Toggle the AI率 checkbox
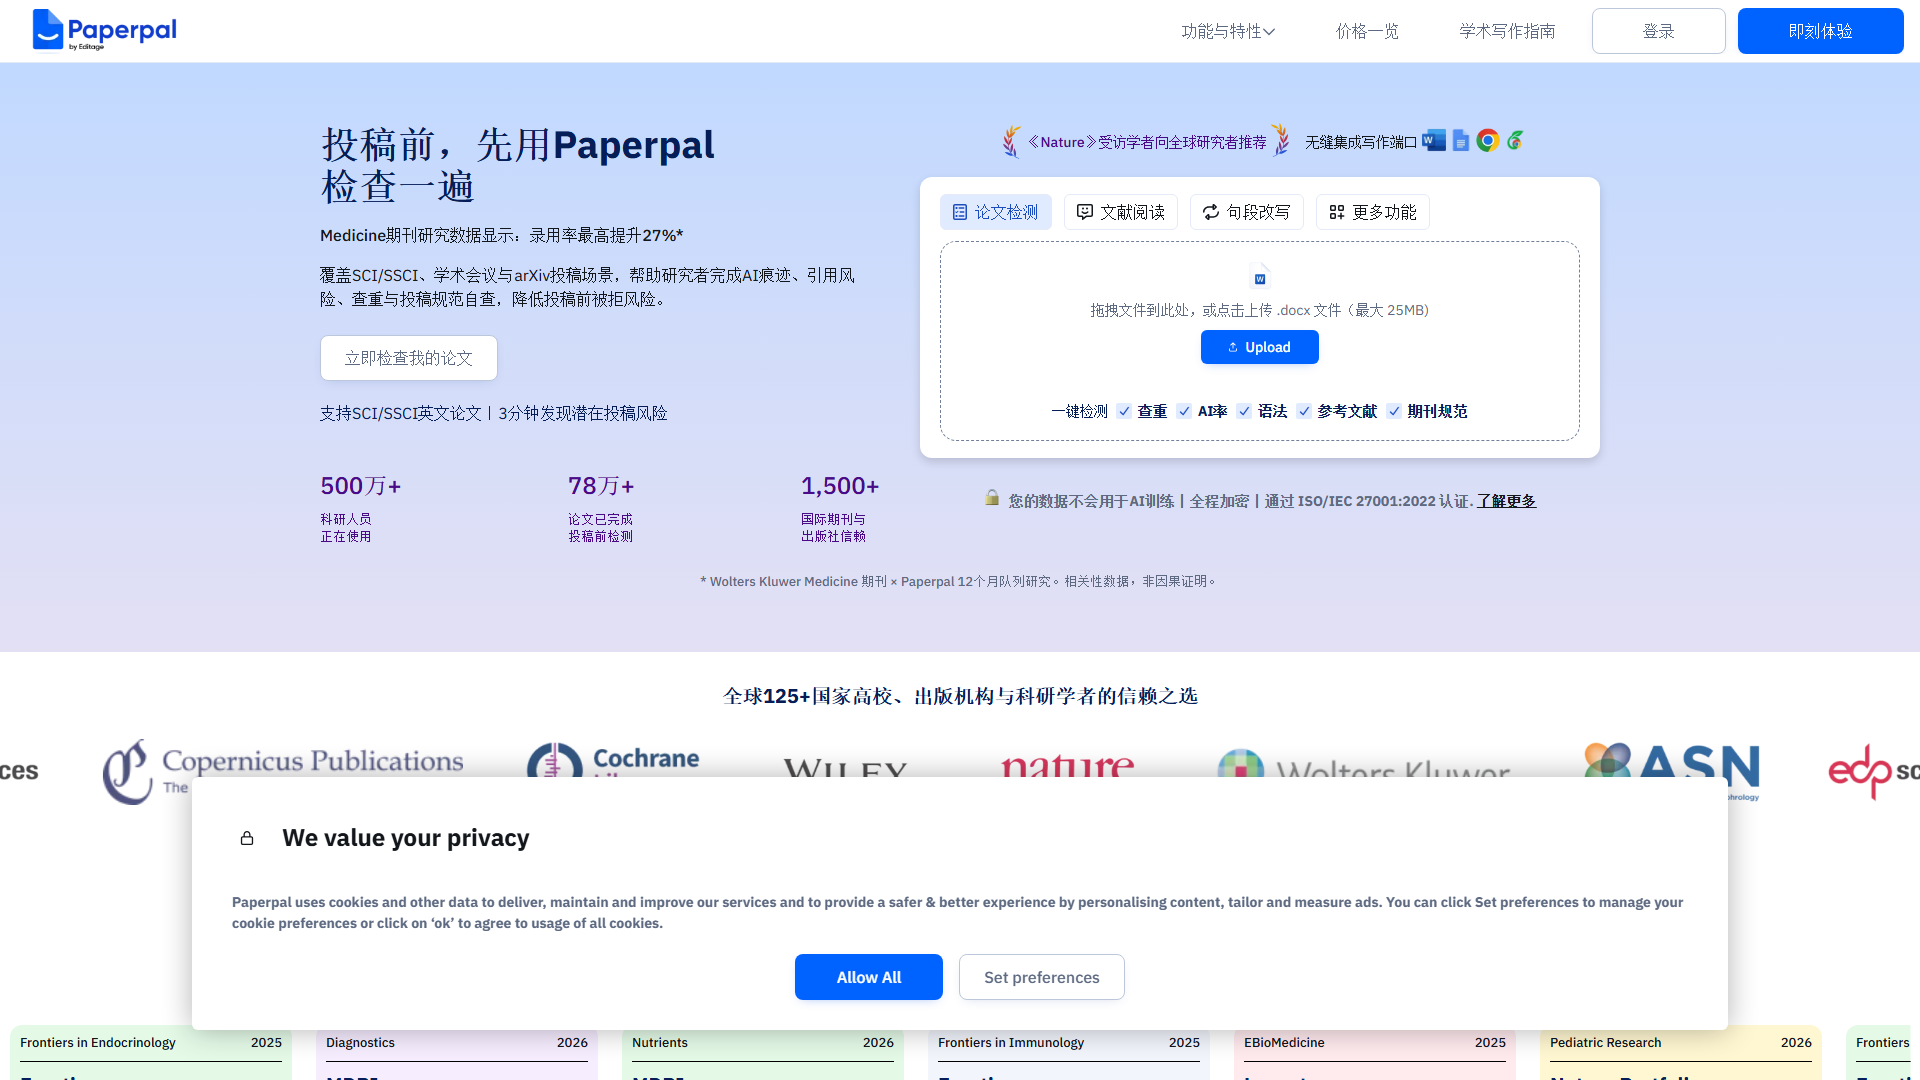Viewport: 1920px width, 1080px height. 1184,411
